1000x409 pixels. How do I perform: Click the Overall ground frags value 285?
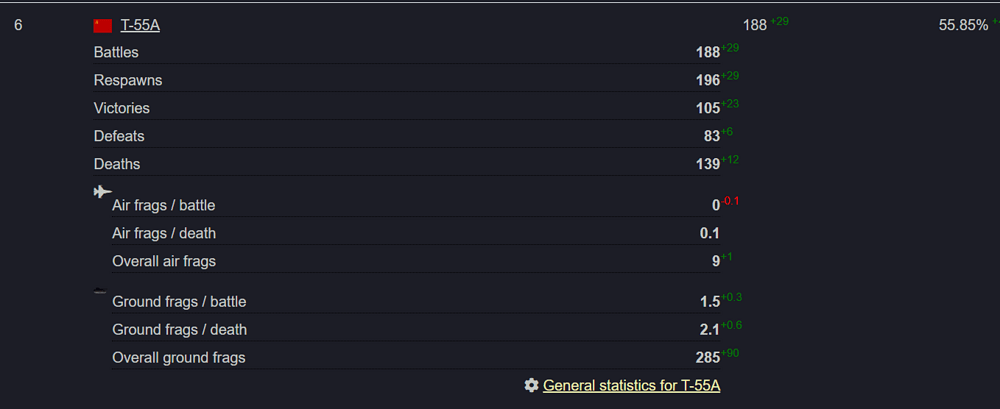(708, 358)
